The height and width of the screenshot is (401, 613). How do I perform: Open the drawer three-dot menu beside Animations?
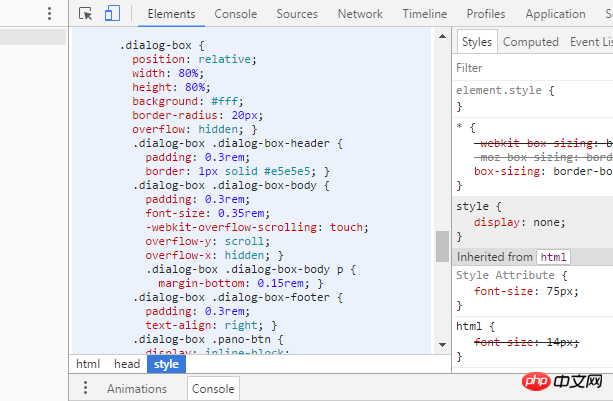(85, 388)
